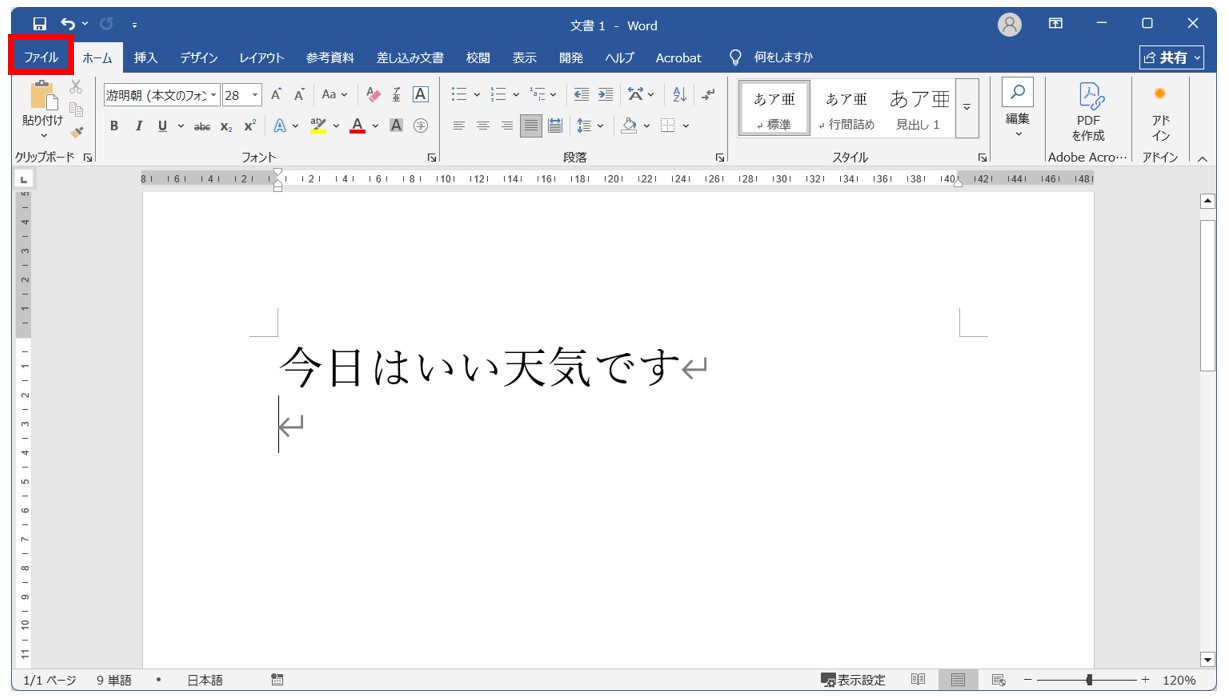Click the Cut scissors icon

tap(76, 87)
